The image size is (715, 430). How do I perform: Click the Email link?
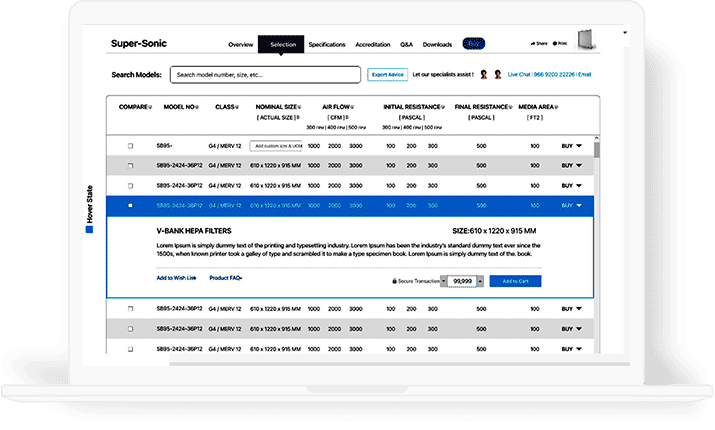point(585,74)
